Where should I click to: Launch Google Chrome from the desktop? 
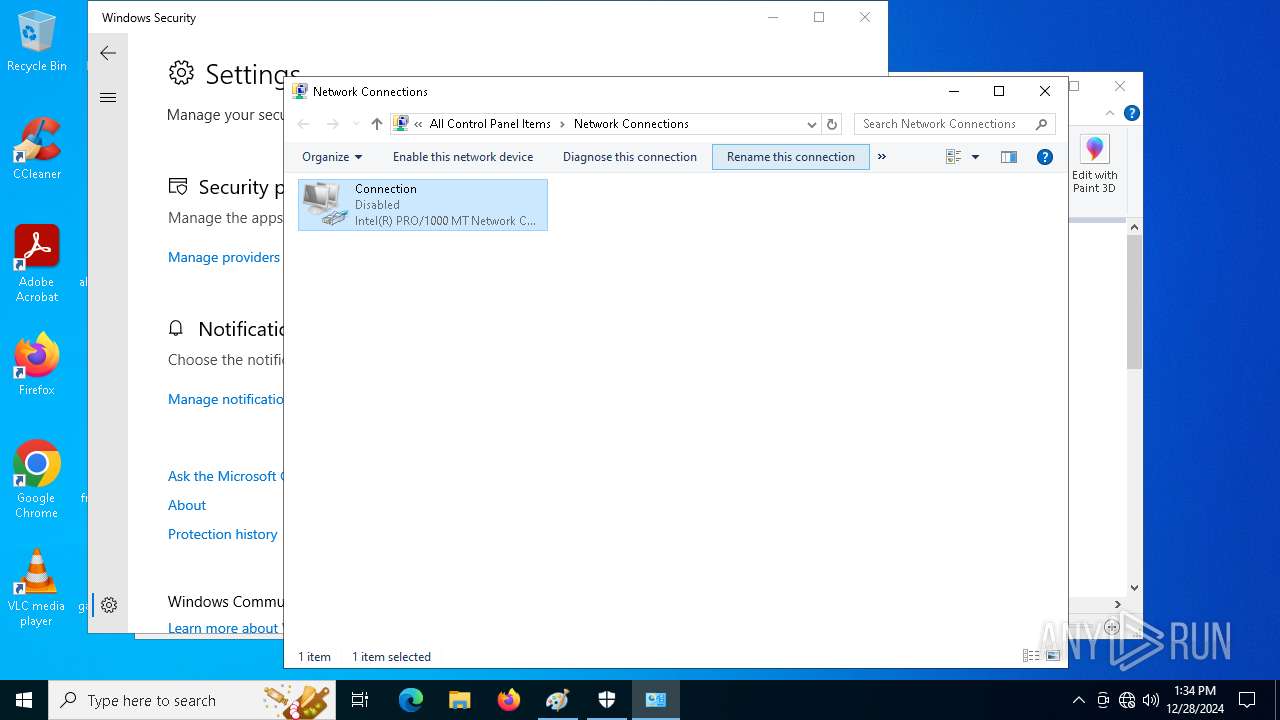37,480
